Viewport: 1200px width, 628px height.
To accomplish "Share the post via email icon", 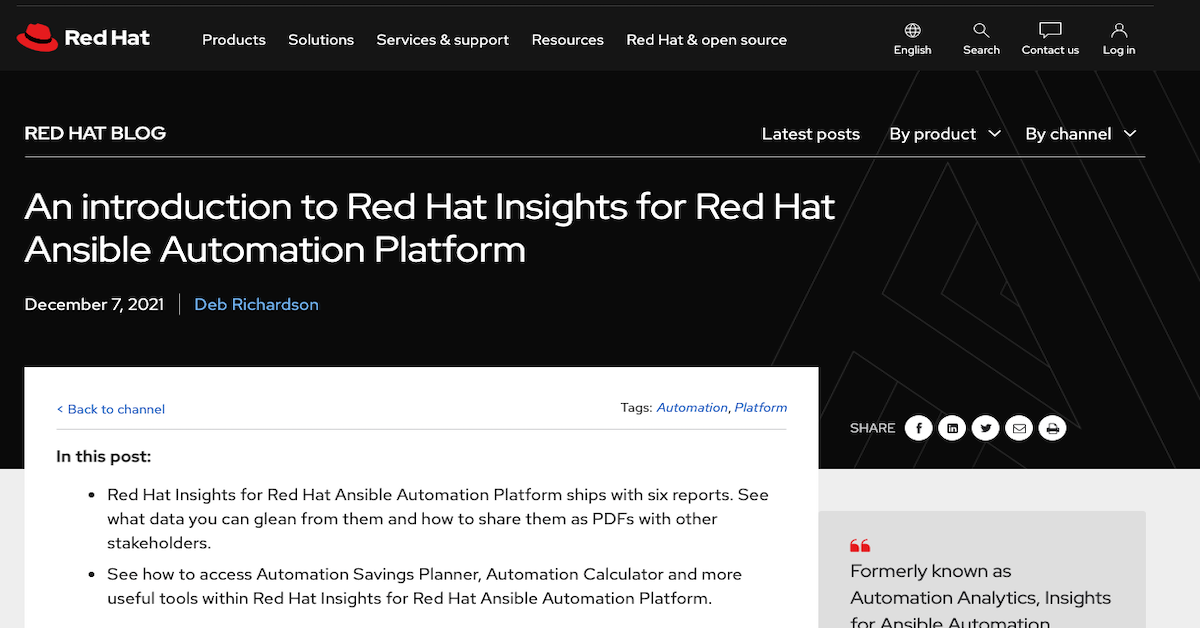I will (1019, 428).
